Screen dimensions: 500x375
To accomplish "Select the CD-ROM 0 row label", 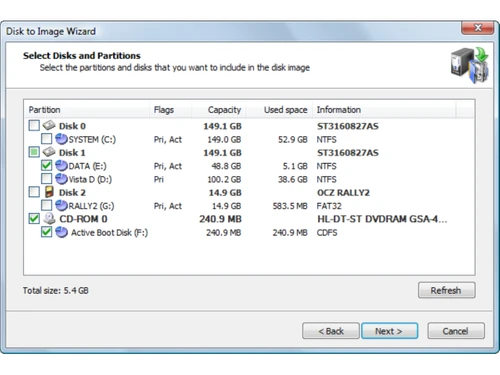I will (x=83, y=219).
